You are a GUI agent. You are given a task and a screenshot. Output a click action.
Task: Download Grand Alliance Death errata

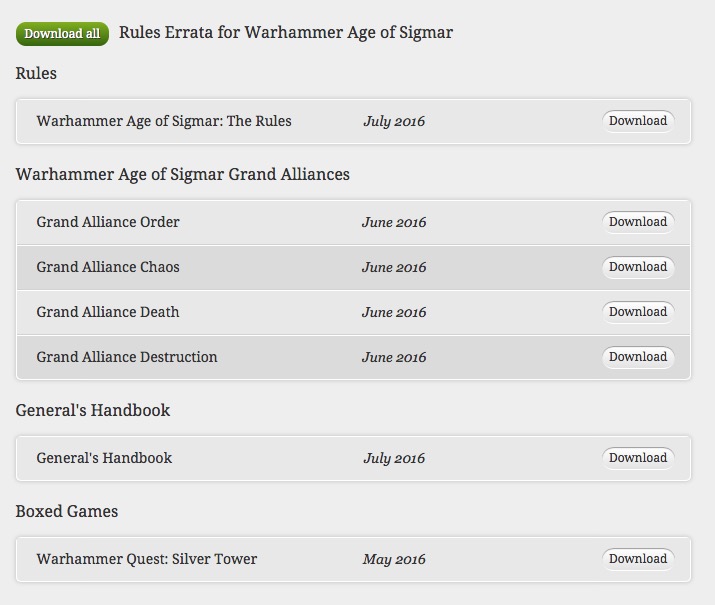click(x=638, y=312)
